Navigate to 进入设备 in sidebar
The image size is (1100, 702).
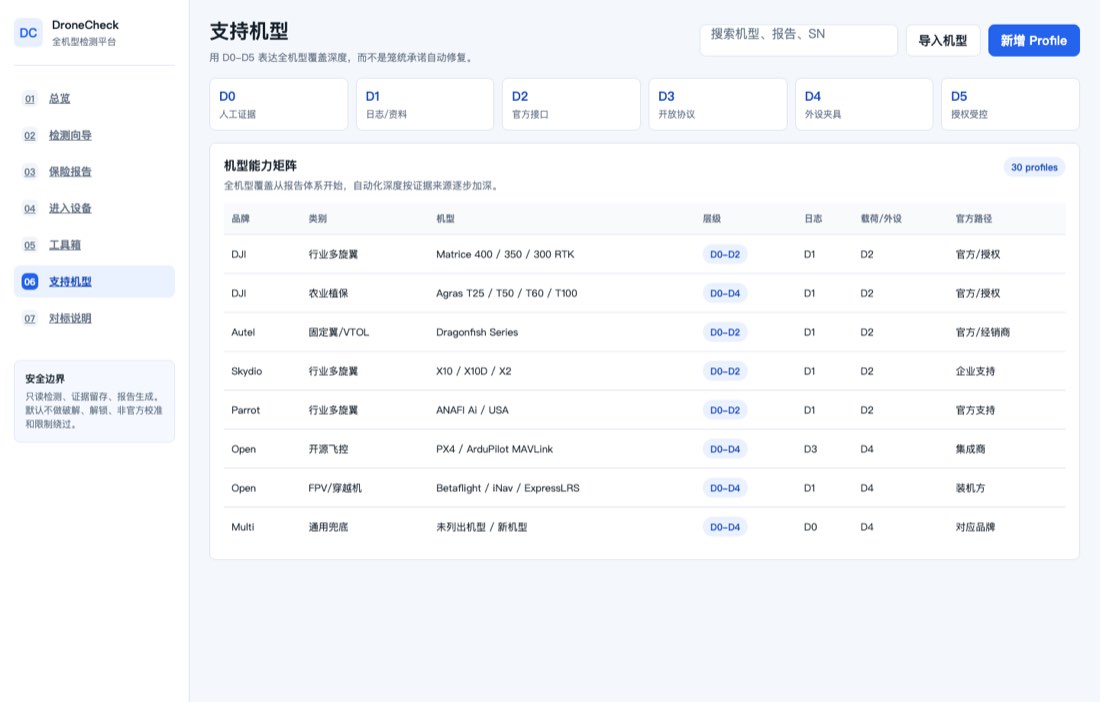click(x=94, y=208)
